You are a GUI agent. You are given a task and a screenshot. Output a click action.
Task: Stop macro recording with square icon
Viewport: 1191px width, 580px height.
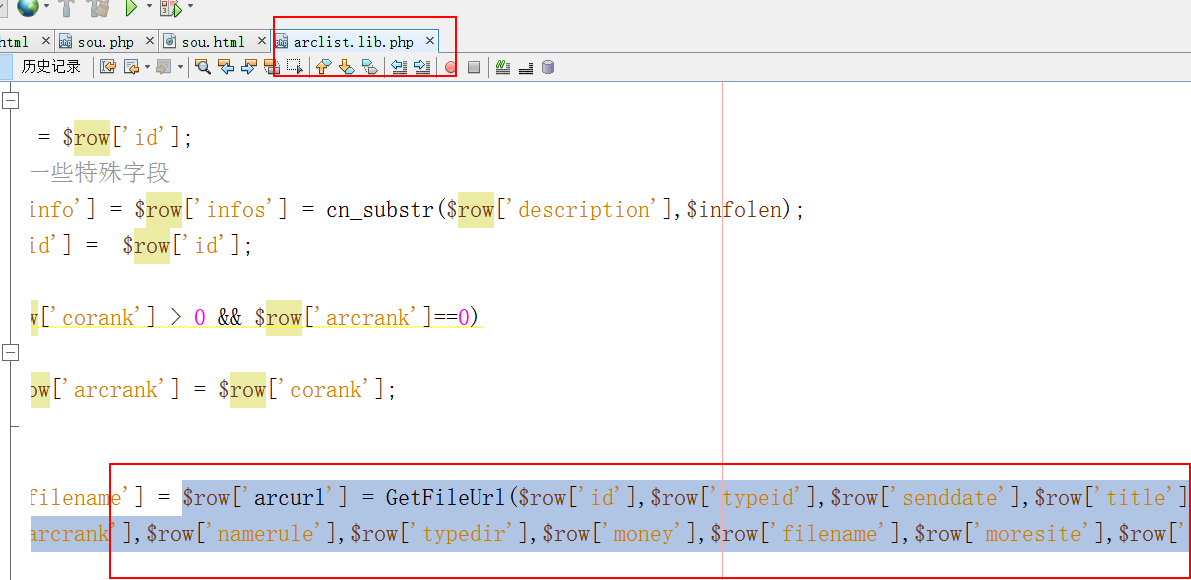point(474,68)
